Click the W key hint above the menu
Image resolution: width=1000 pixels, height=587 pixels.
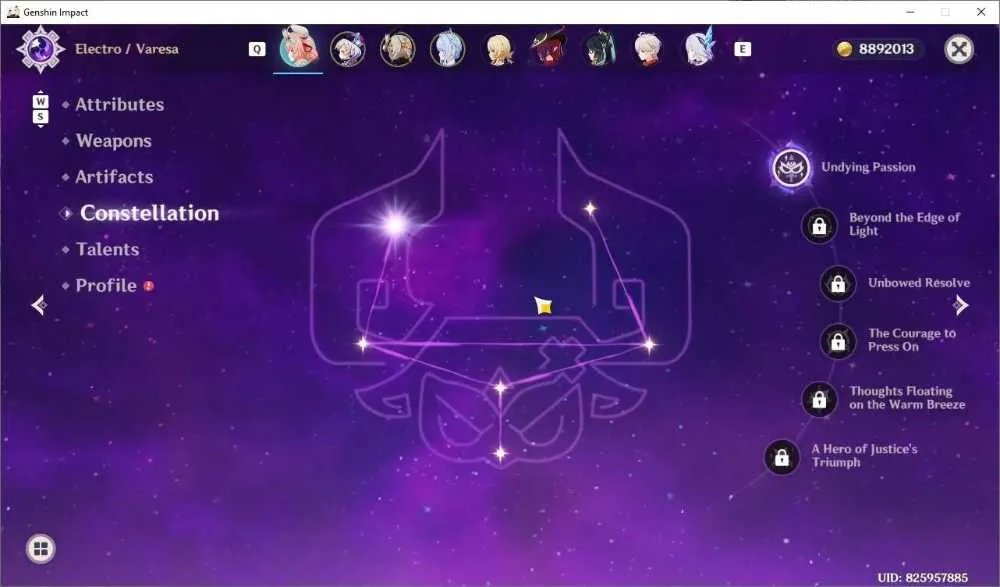click(x=40, y=101)
